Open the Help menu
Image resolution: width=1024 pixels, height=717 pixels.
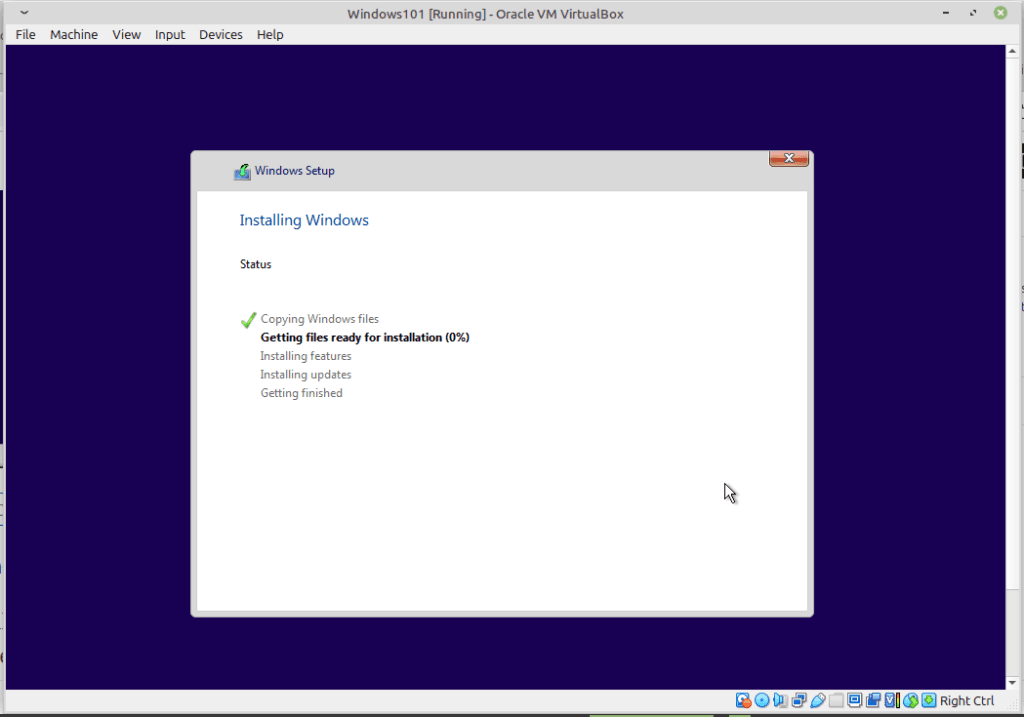click(x=270, y=35)
